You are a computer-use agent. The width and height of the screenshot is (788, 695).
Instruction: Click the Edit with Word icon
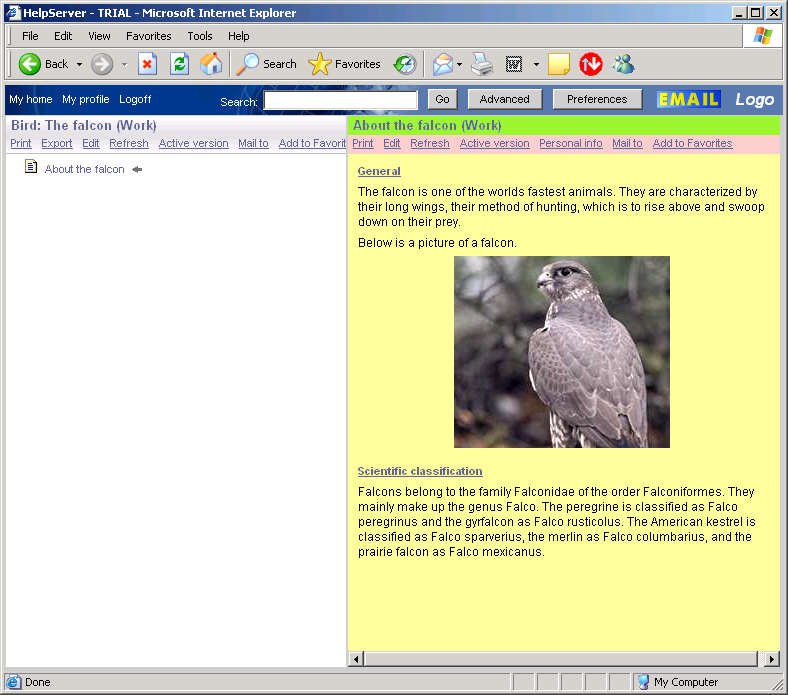514,64
